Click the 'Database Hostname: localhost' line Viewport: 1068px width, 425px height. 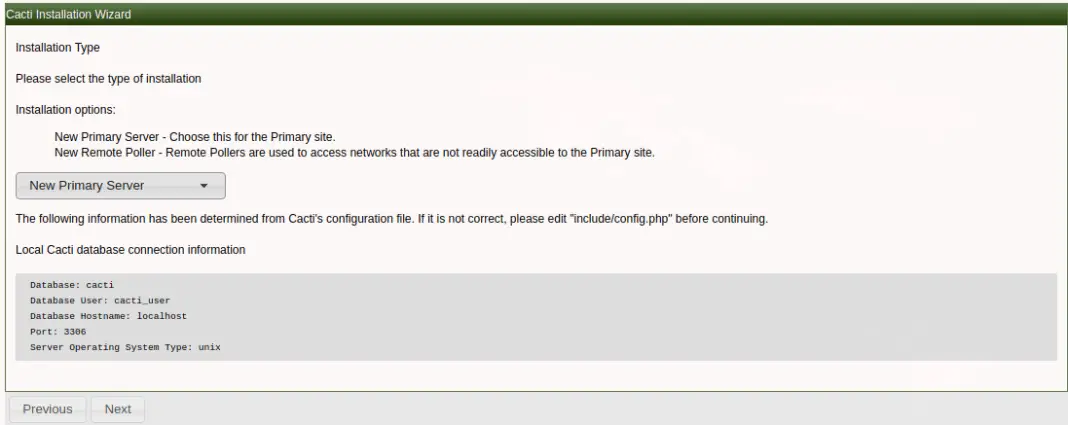tap(108, 316)
